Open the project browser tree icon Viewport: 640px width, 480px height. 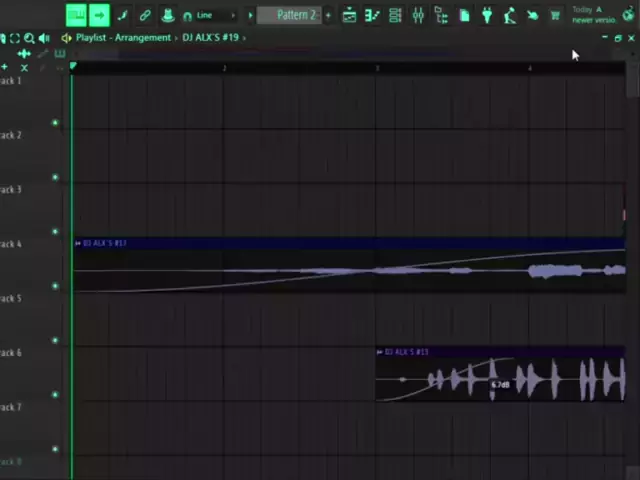tap(441, 15)
